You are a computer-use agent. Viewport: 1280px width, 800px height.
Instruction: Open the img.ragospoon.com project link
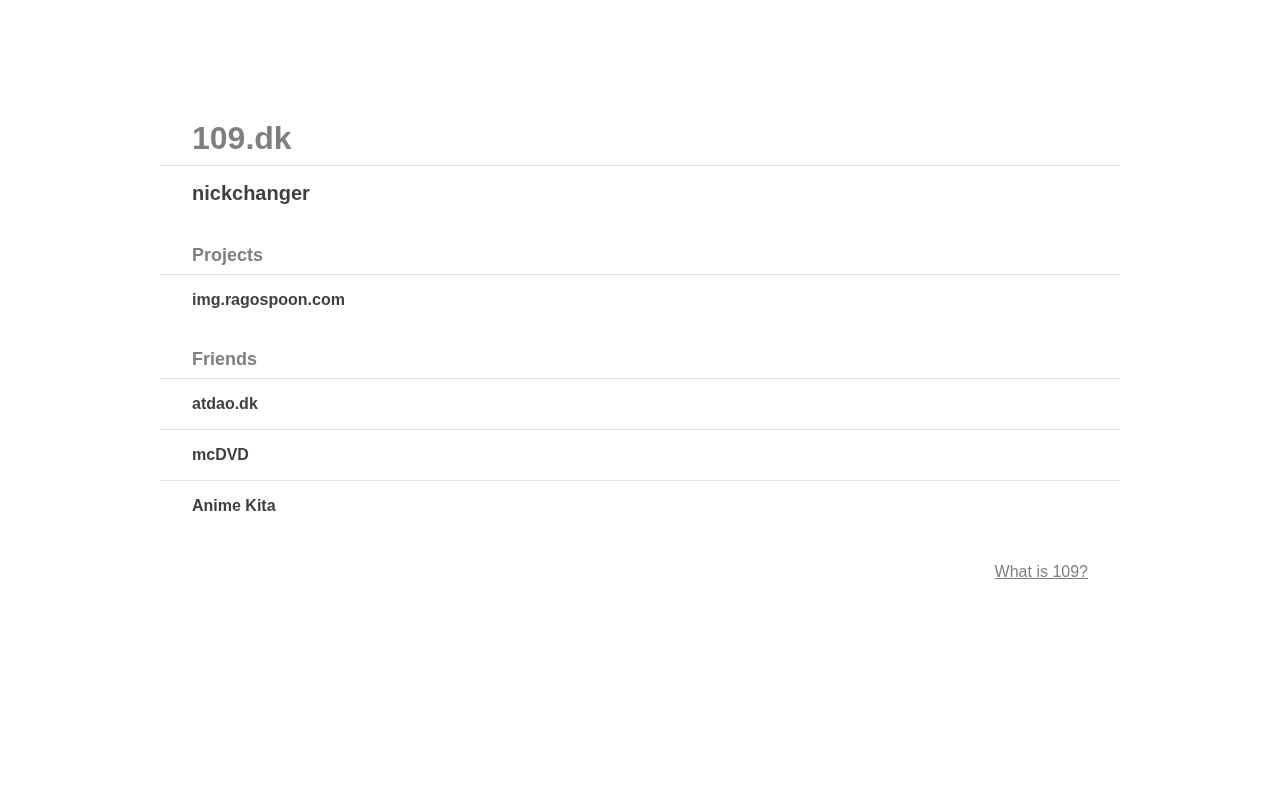click(x=268, y=299)
